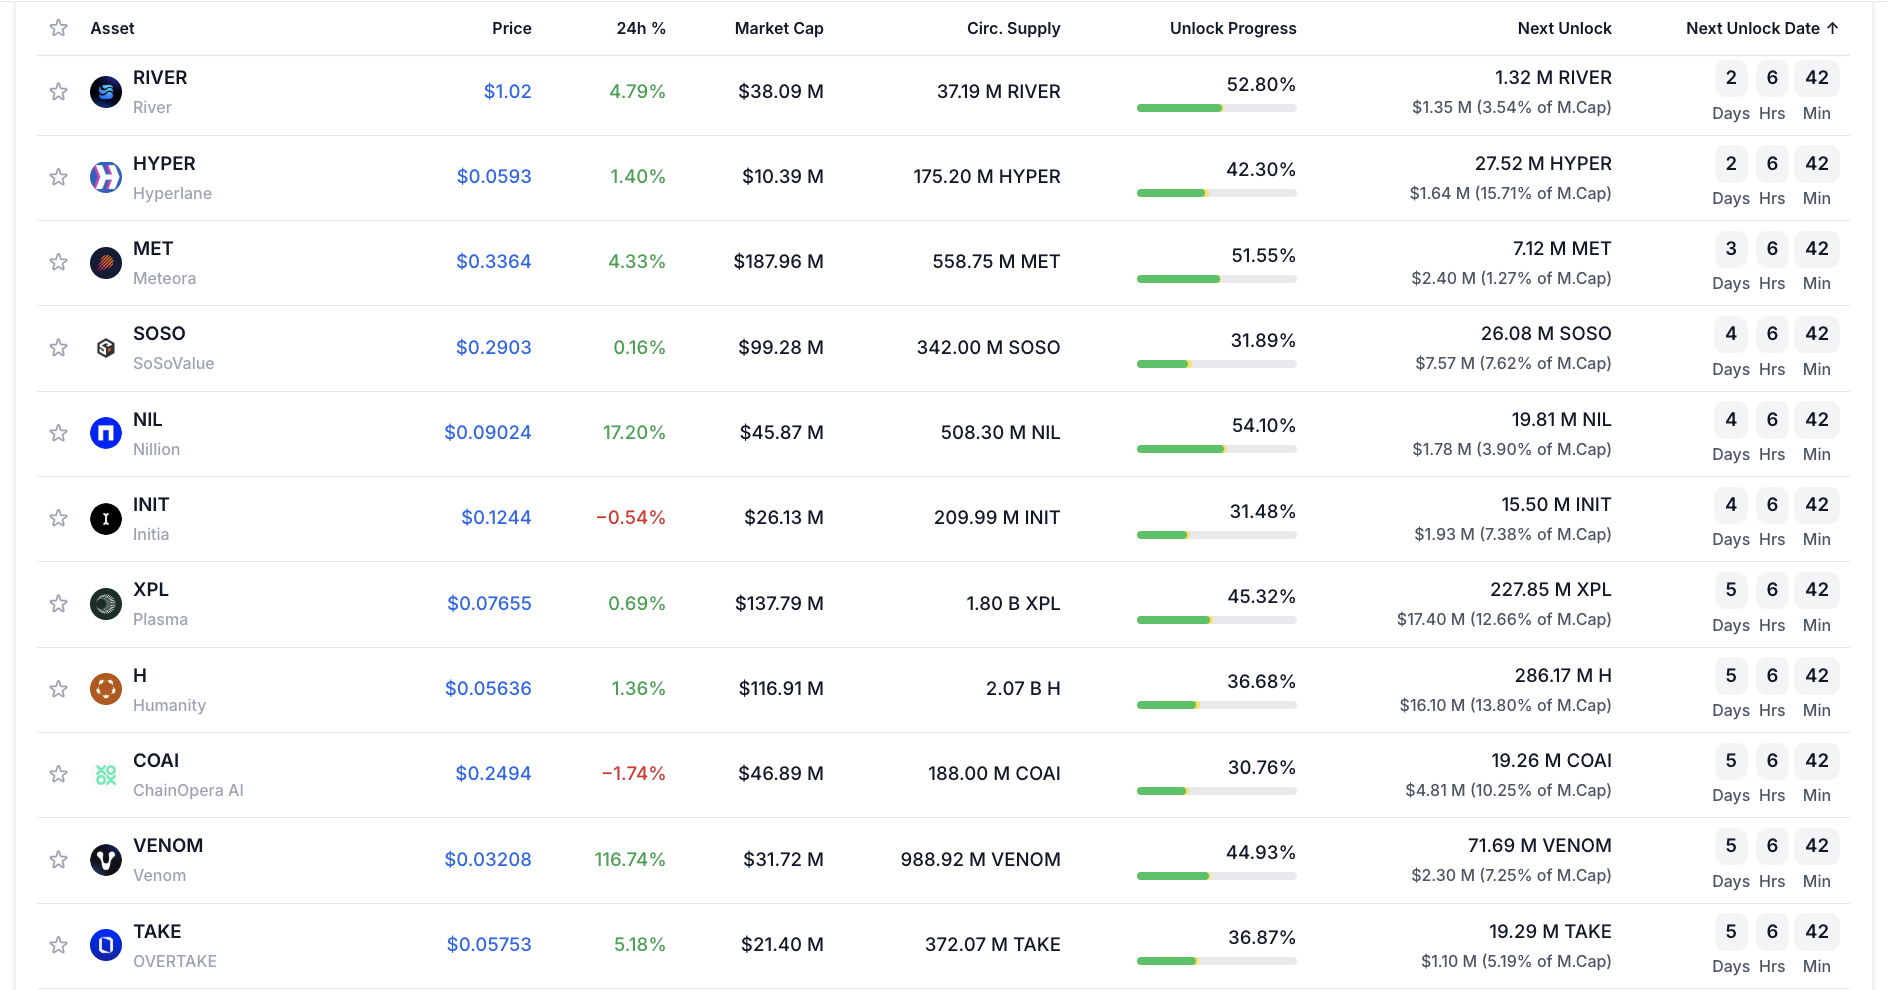Sort by Market Cap column header

779,28
